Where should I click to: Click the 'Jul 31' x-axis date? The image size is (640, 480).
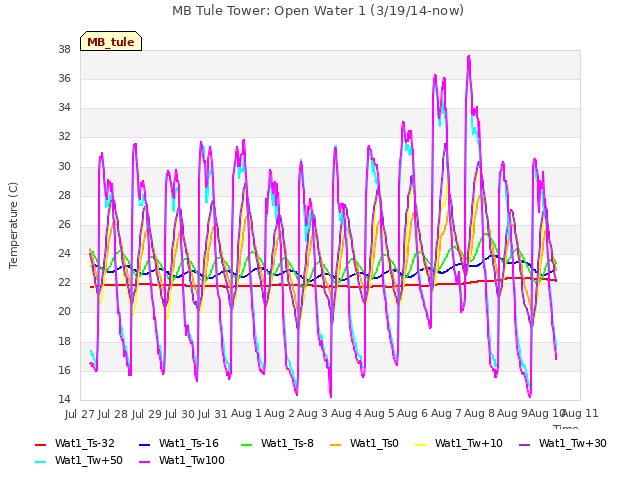pyautogui.click(x=213, y=414)
